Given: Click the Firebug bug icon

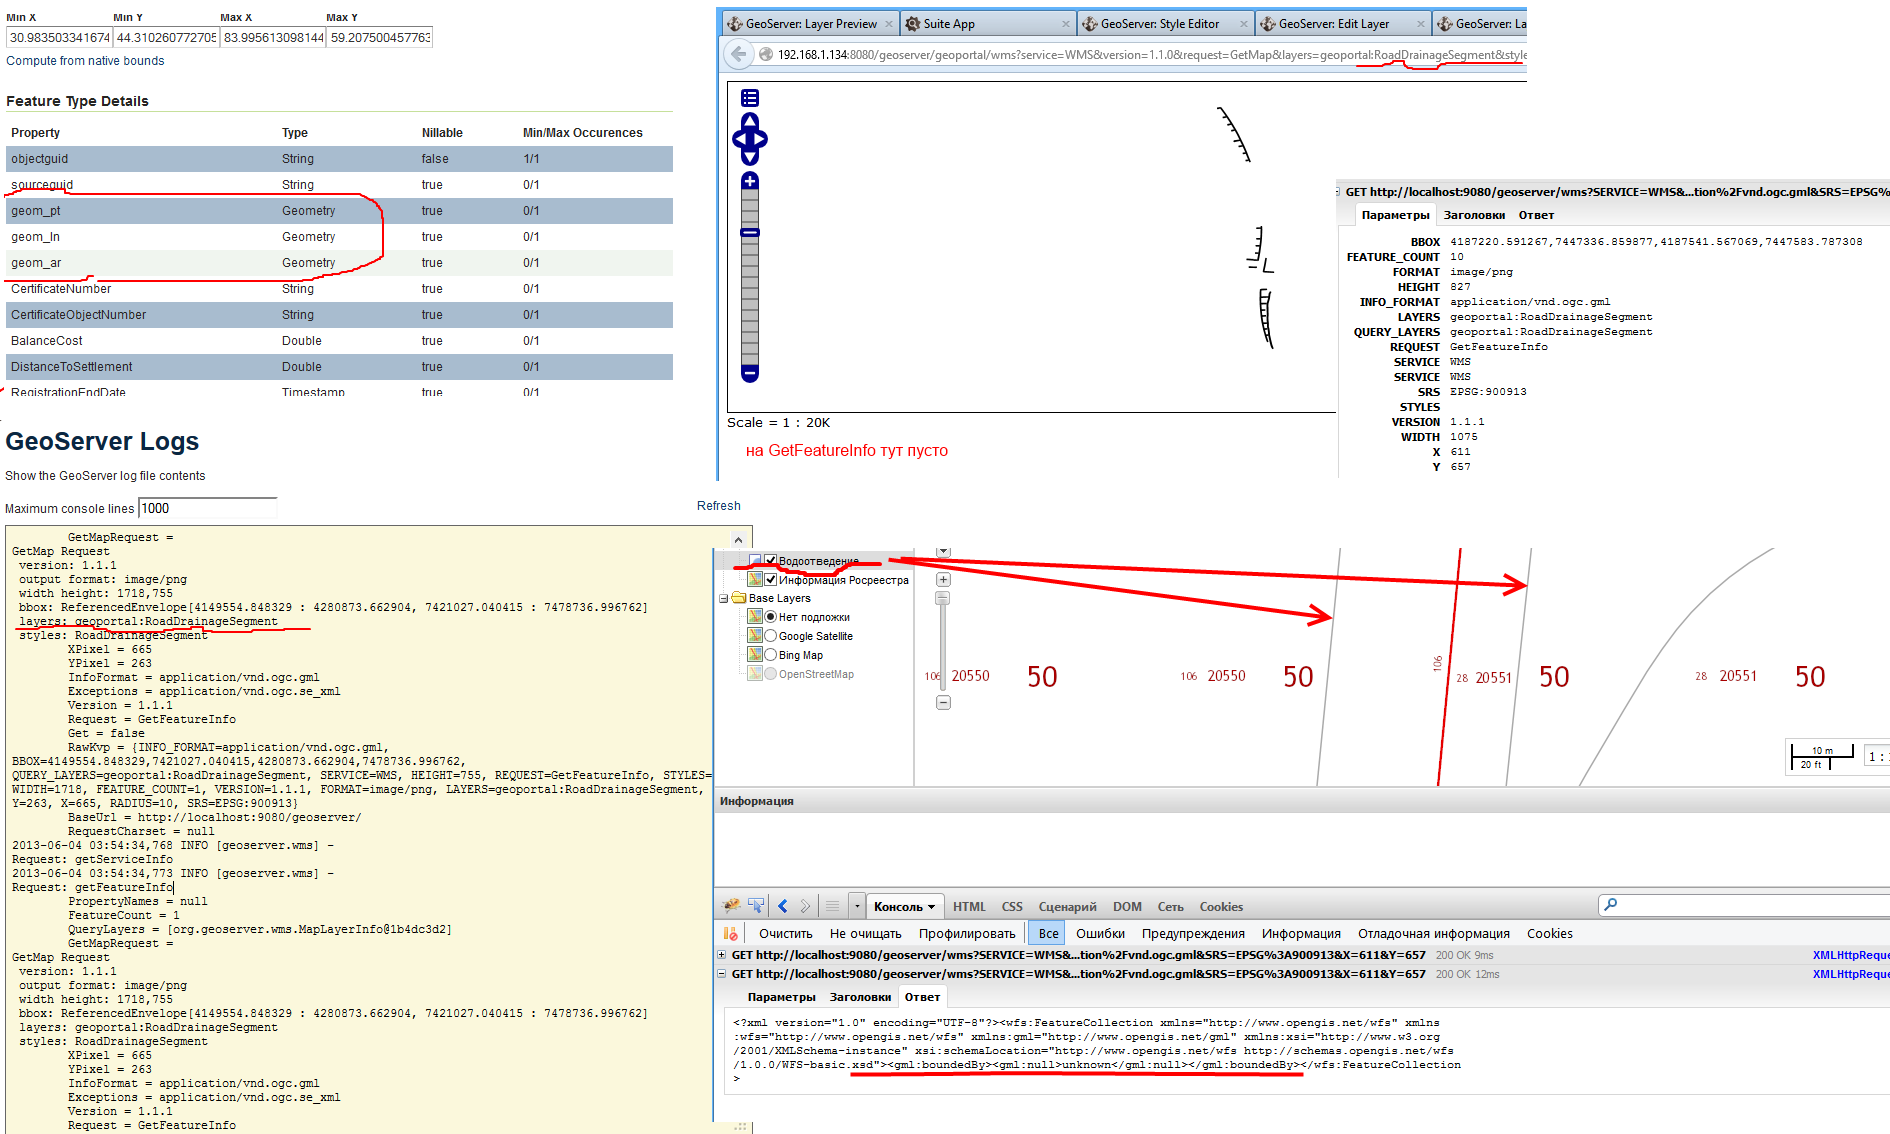Looking at the screenshot, I should coord(732,906).
